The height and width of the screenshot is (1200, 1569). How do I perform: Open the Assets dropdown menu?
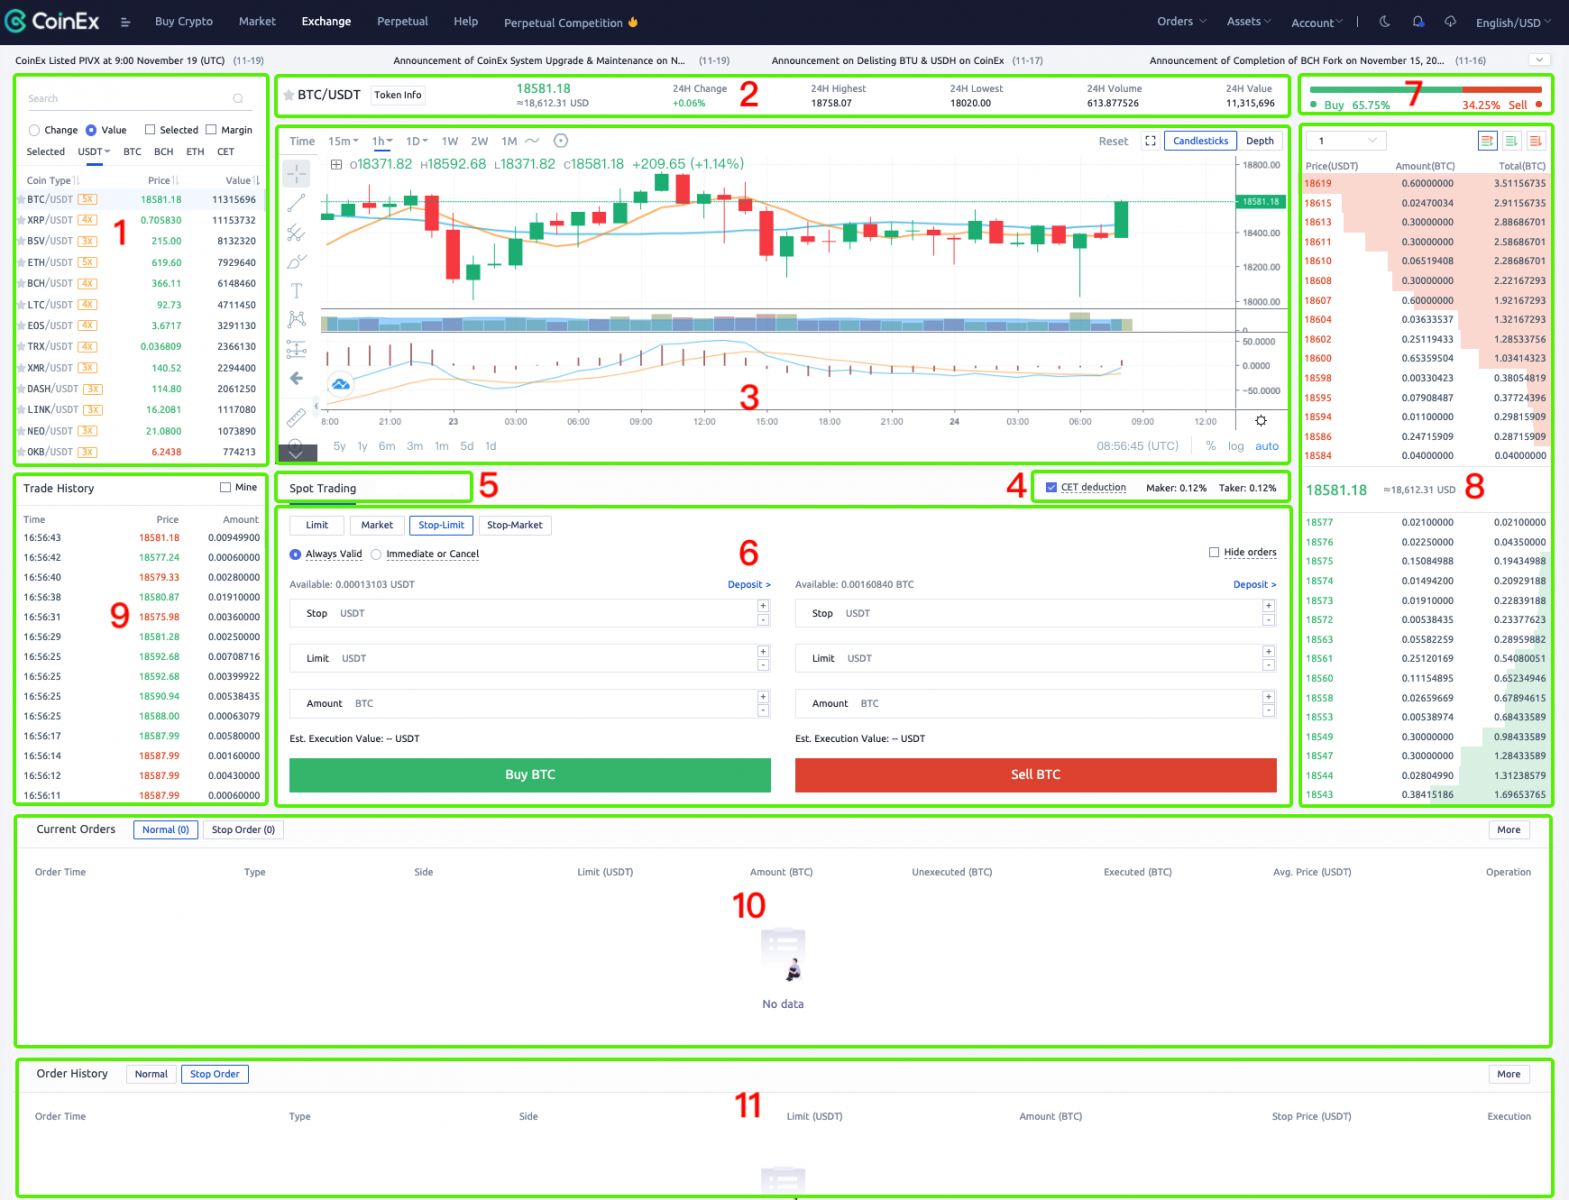coord(1248,22)
